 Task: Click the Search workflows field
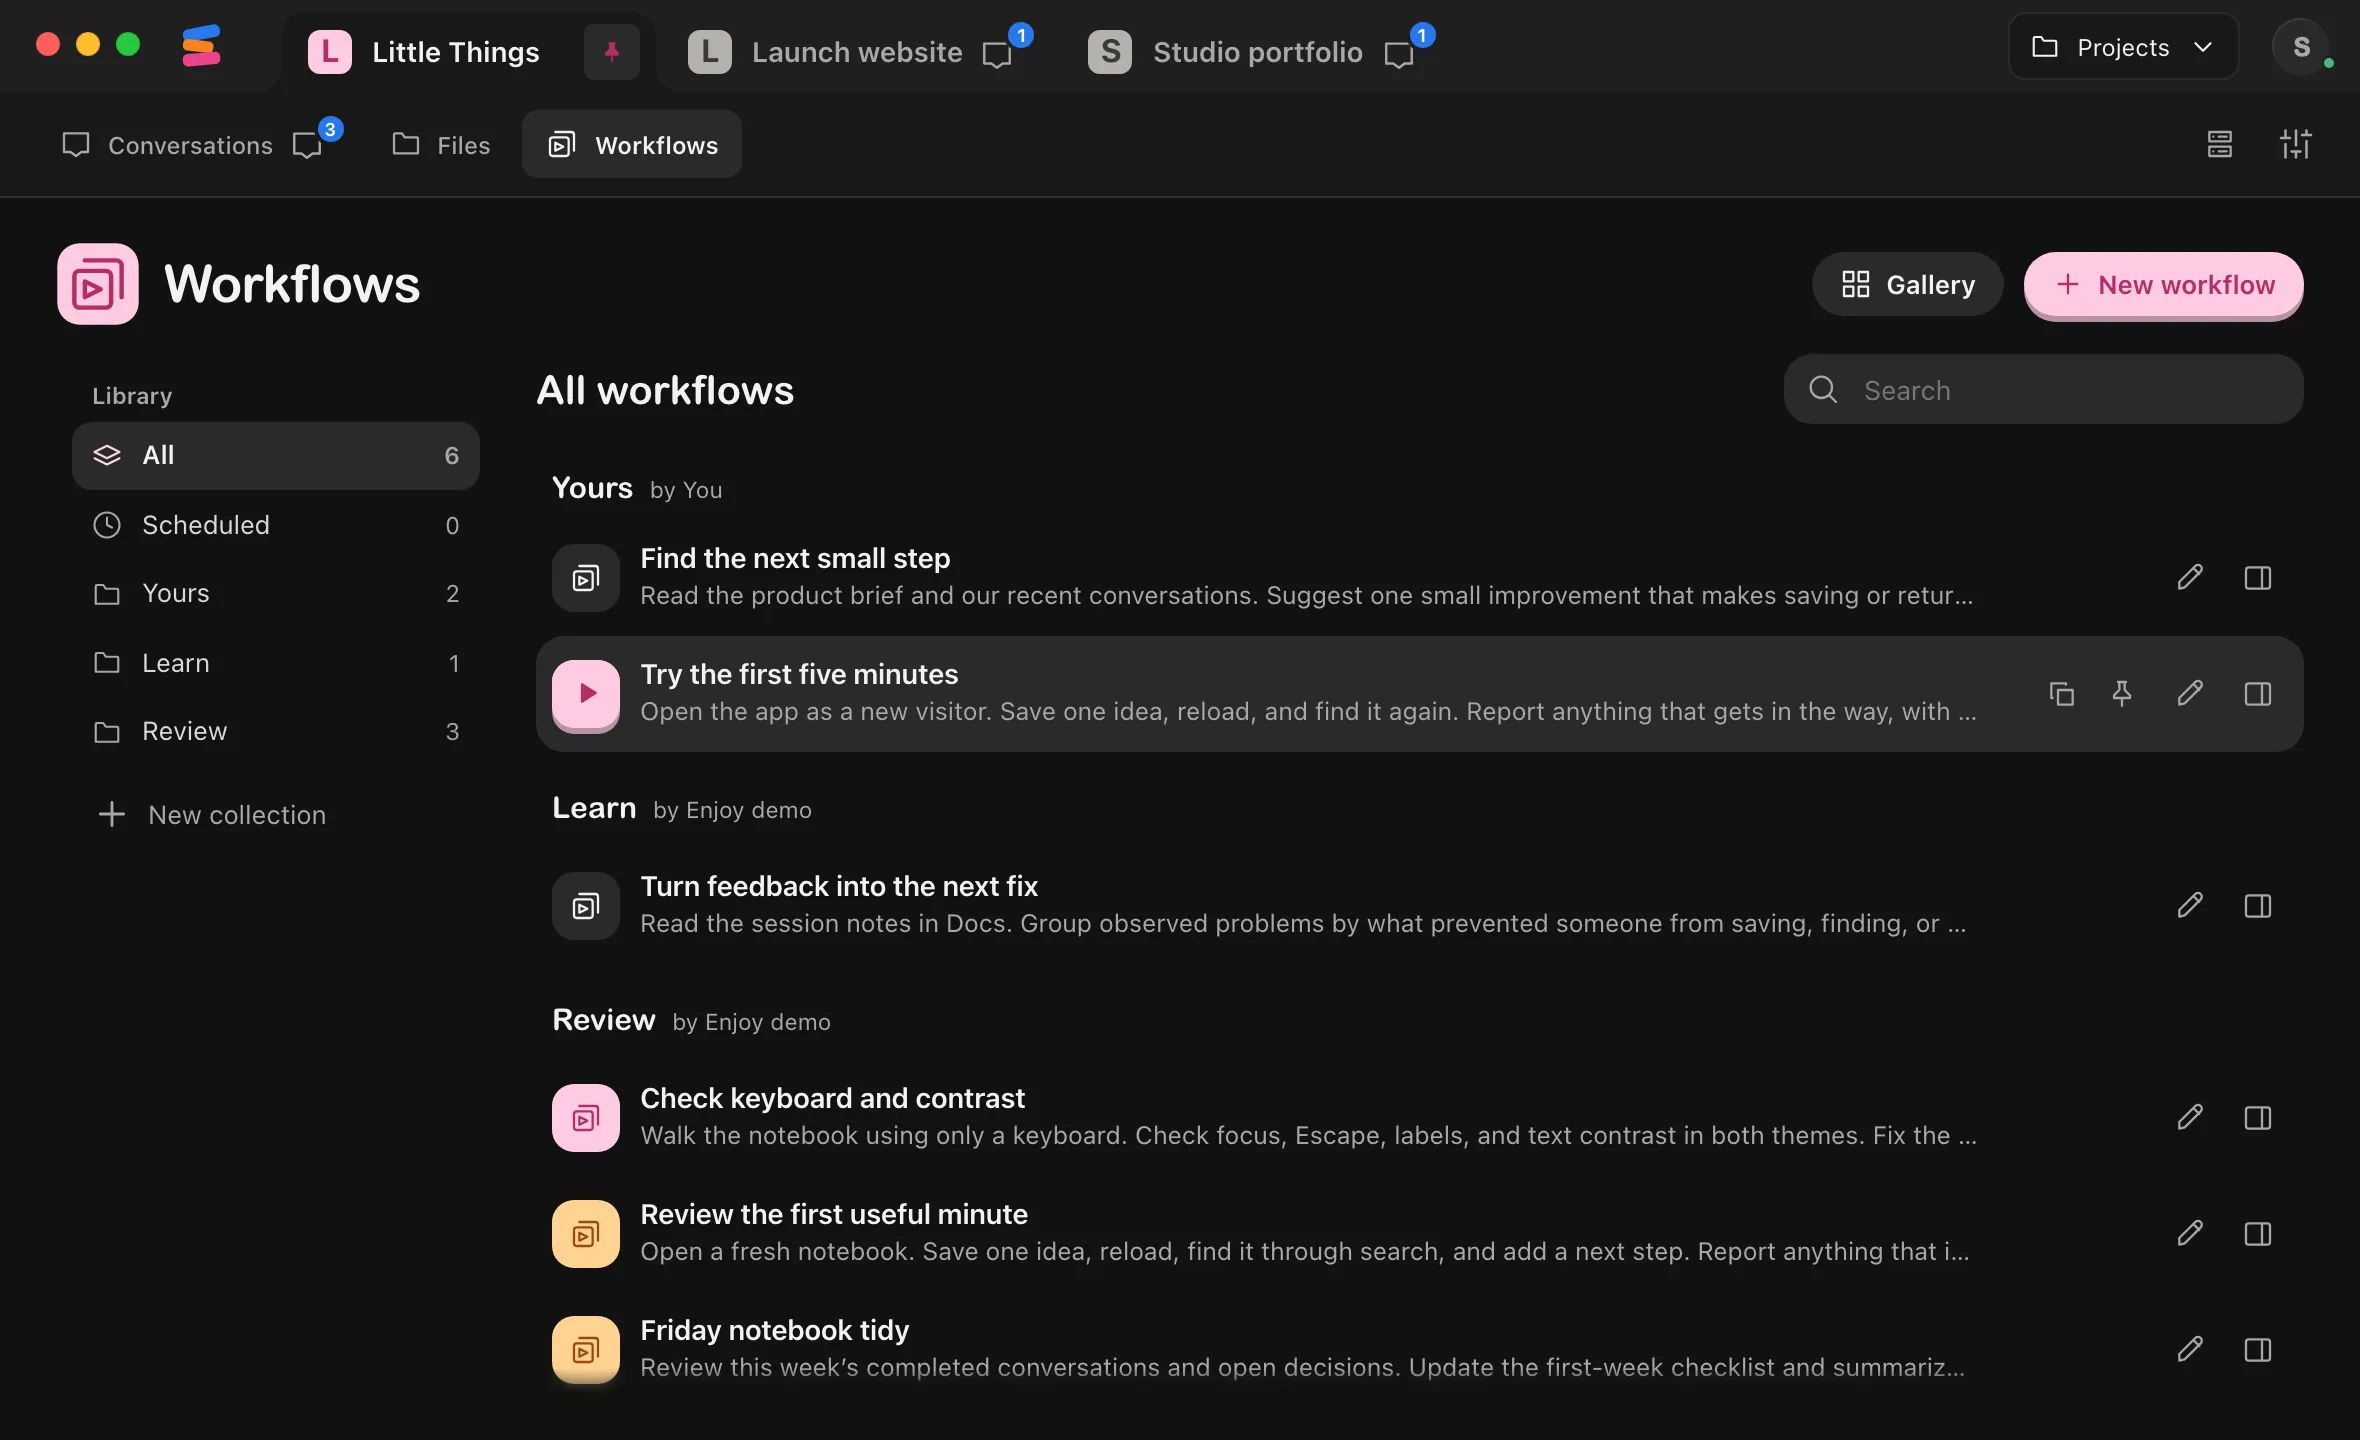pos(2044,389)
